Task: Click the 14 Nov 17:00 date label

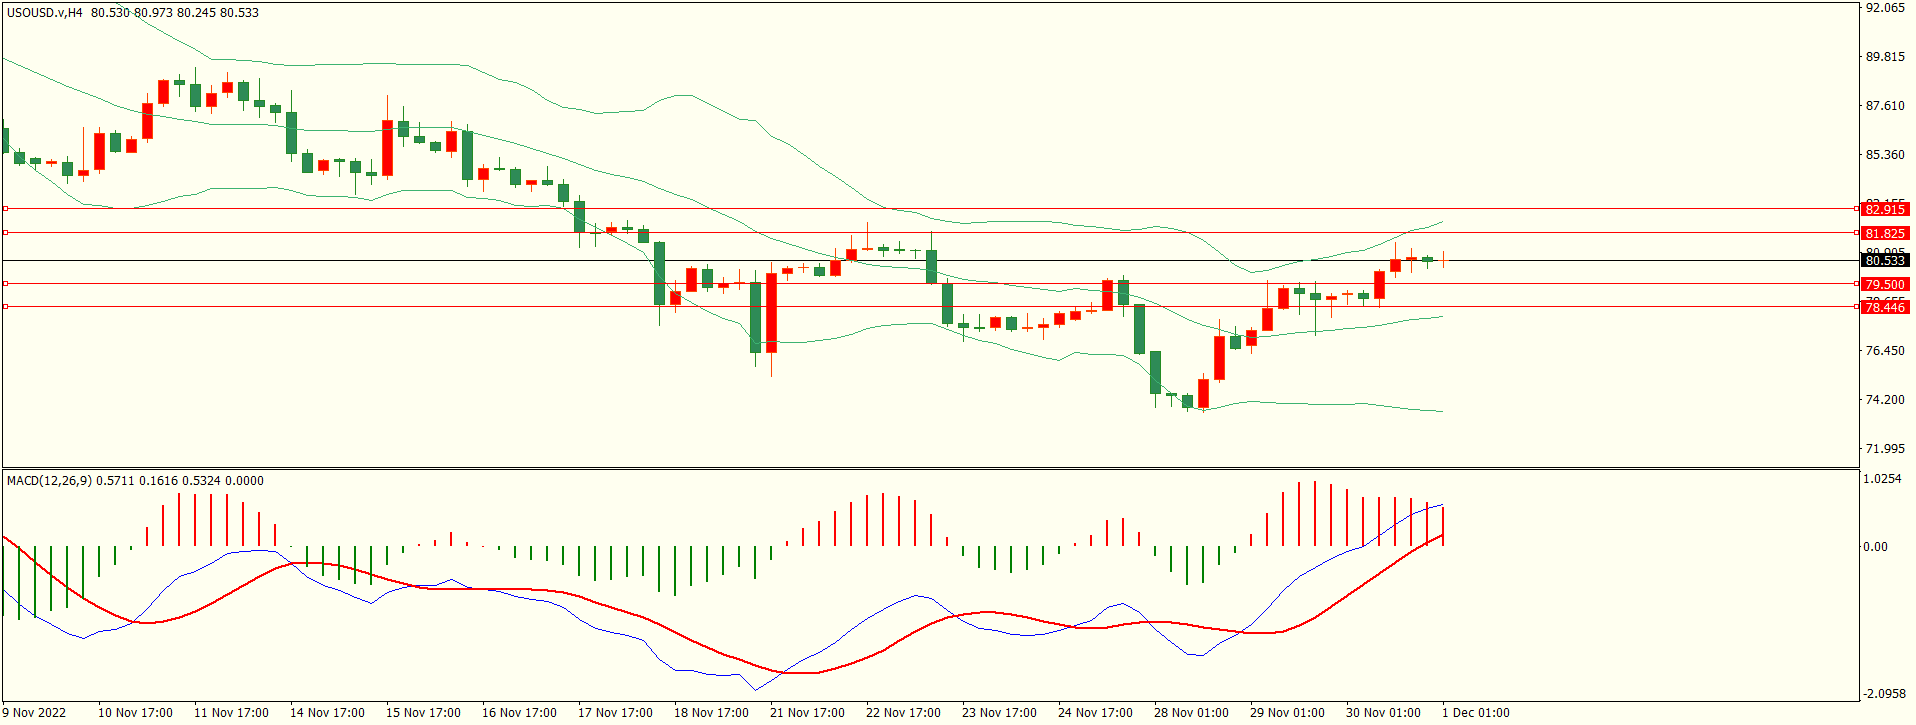Action: click(327, 713)
